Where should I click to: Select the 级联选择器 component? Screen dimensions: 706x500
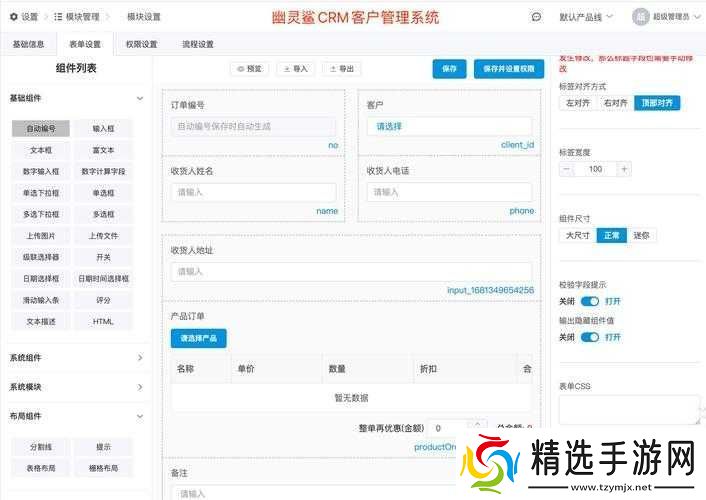coord(41,257)
